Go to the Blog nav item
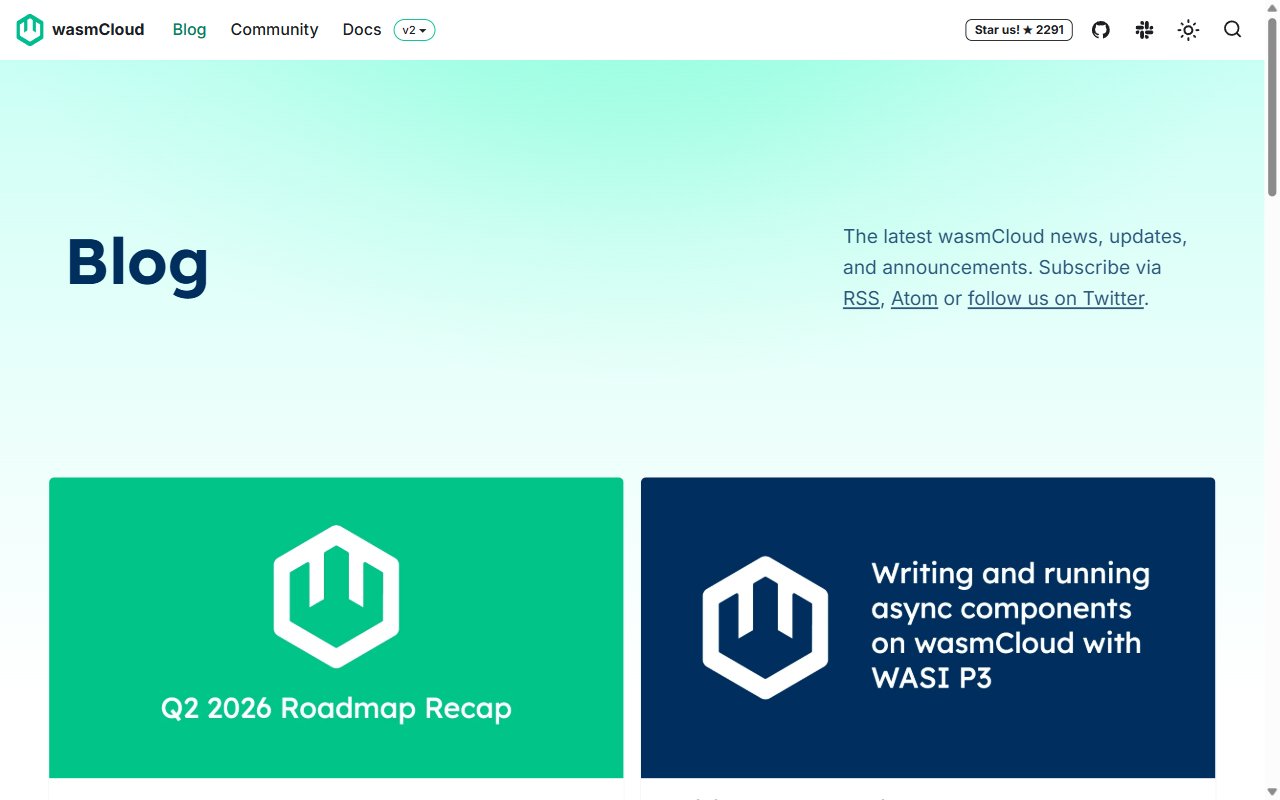 click(x=189, y=30)
